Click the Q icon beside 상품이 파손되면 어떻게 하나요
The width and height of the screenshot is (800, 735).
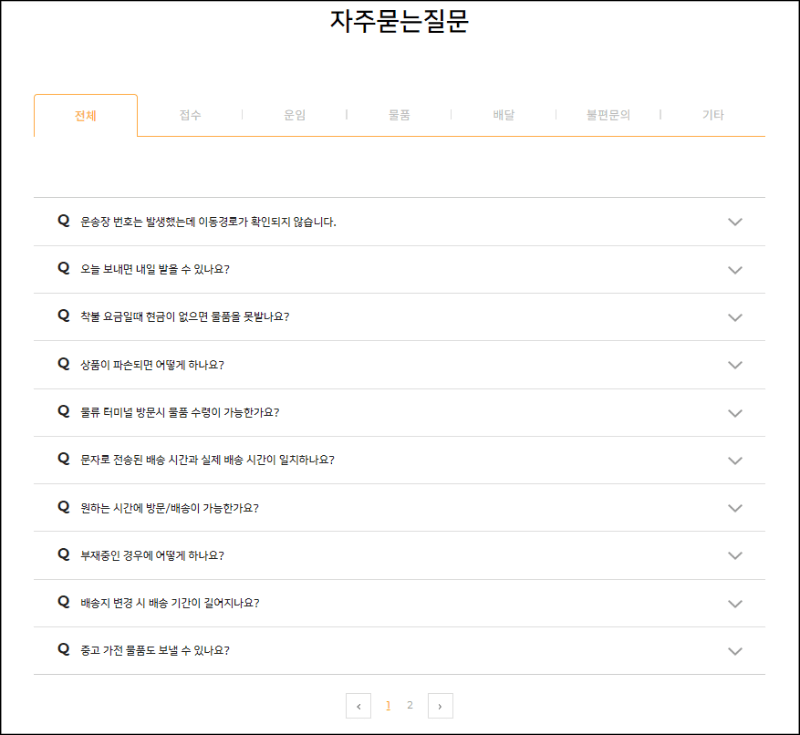point(62,365)
